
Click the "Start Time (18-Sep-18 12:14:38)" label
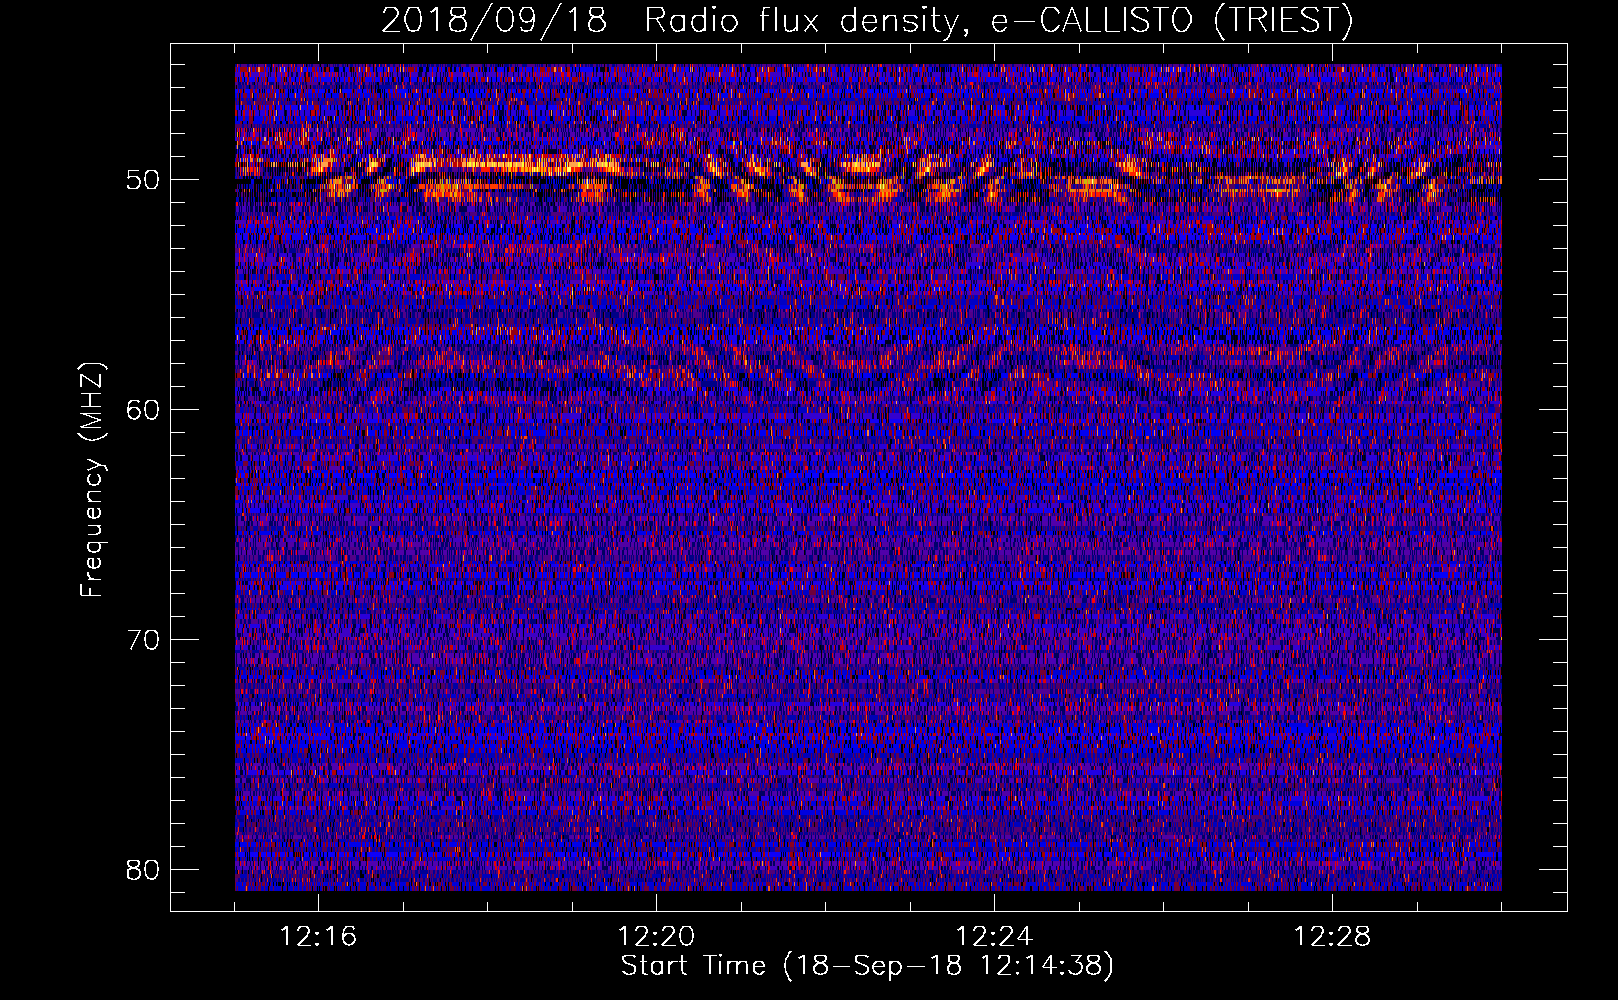(x=867, y=966)
